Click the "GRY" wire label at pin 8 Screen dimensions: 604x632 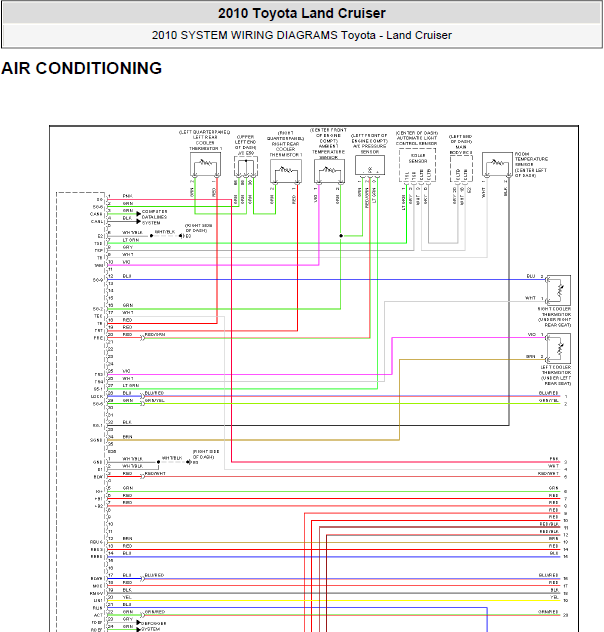tap(128, 247)
